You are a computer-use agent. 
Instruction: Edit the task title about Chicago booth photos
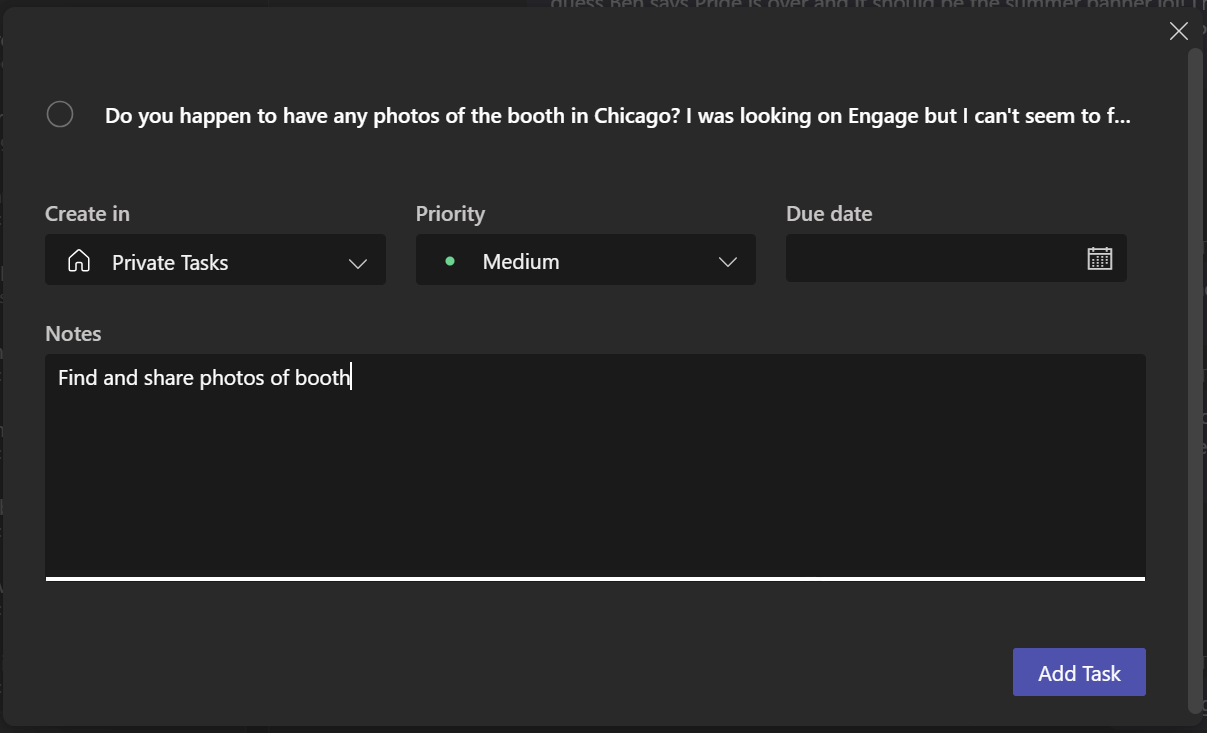(x=617, y=116)
